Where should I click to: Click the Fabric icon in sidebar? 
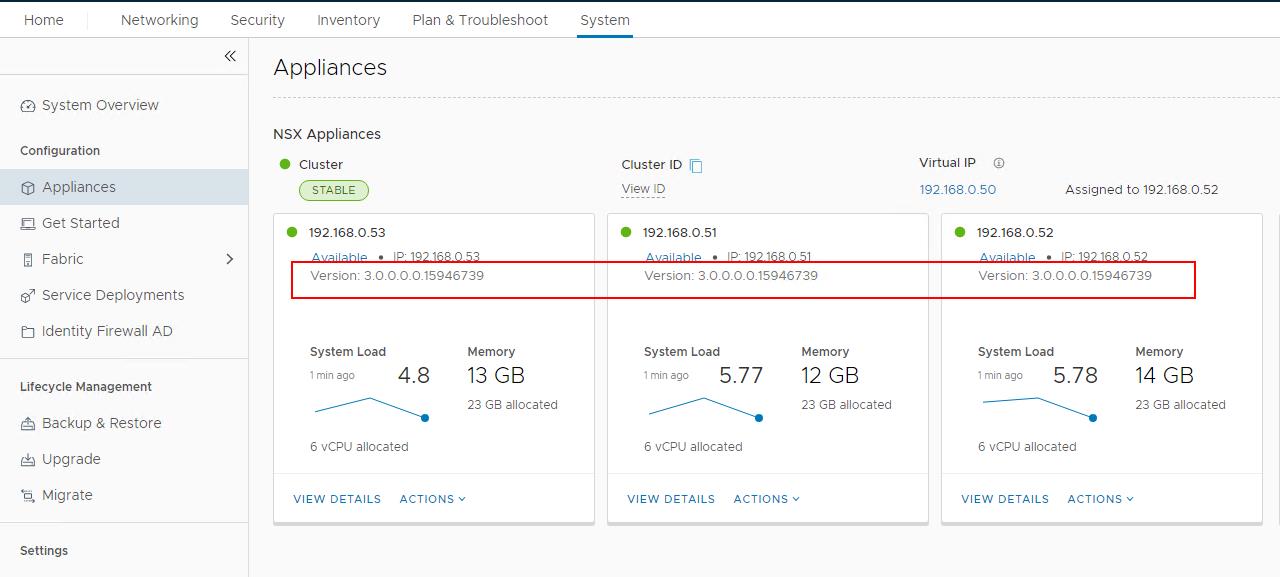(28, 260)
